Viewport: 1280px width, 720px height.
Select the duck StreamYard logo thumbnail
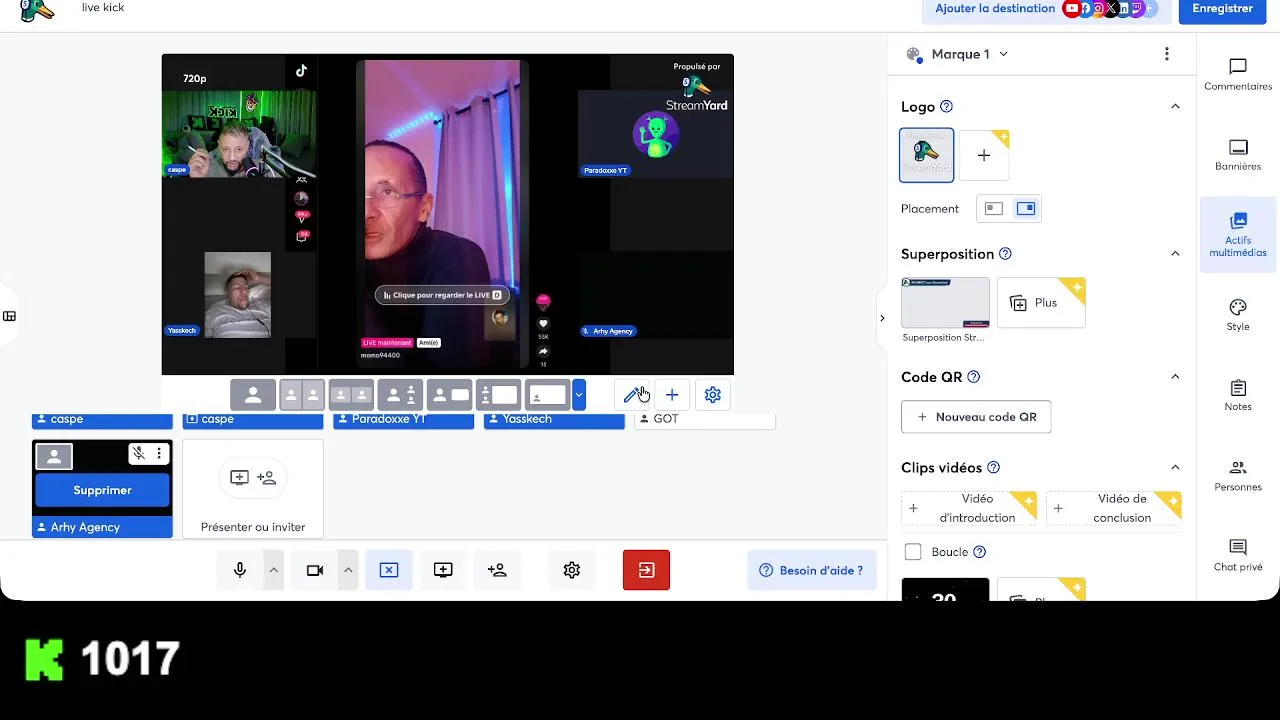tap(927, 155)
